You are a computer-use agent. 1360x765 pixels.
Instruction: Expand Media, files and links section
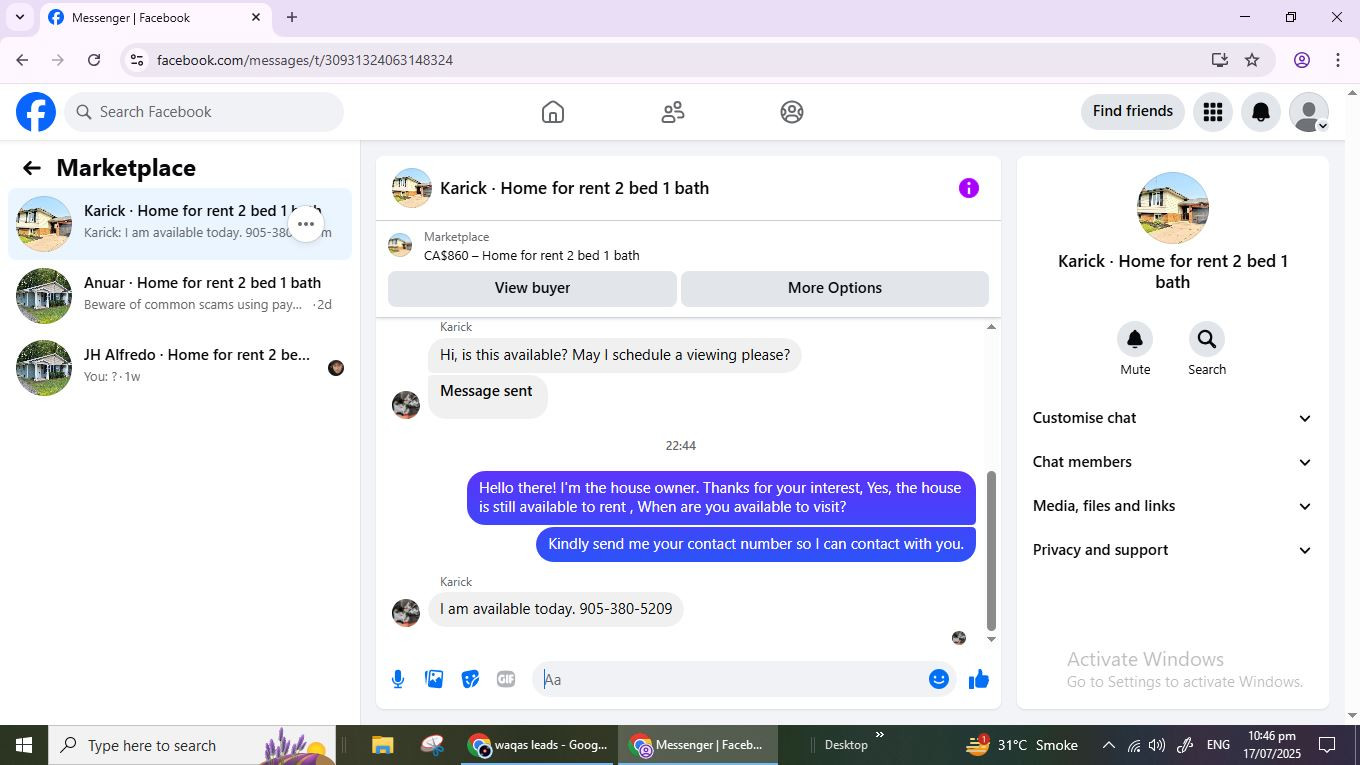point(1172,506)
